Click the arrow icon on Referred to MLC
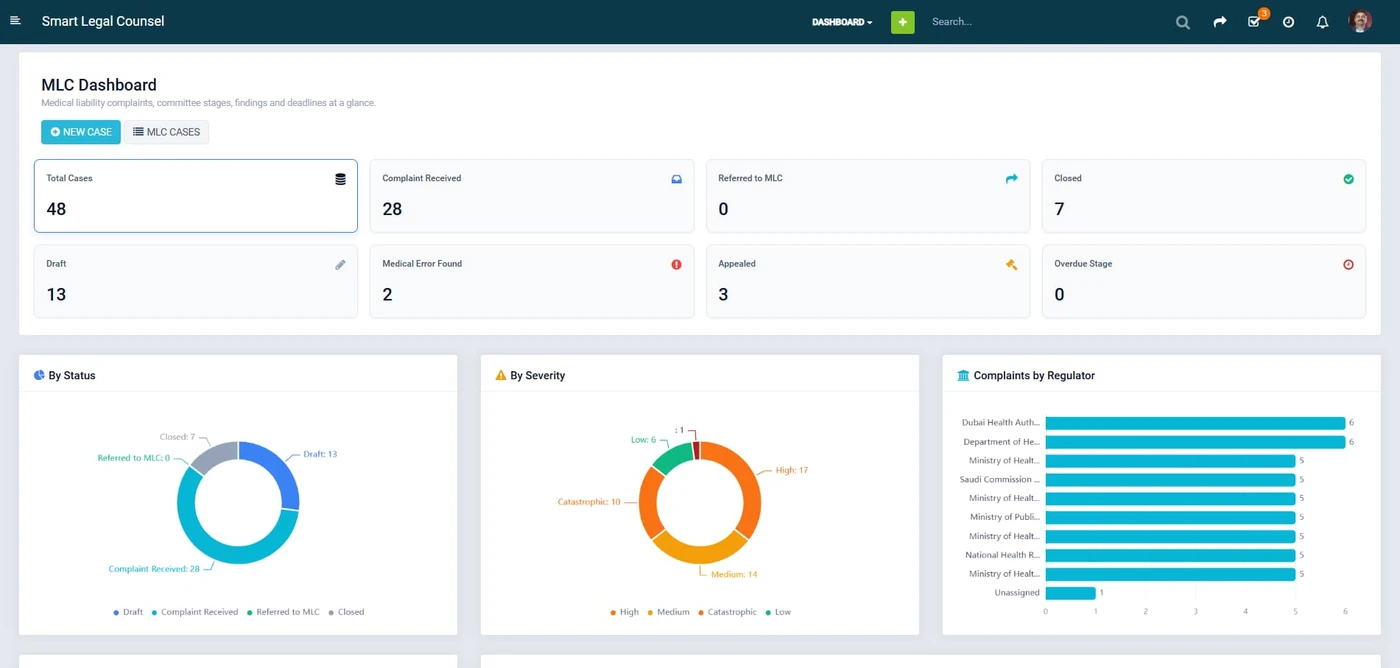Viewport: 1400px width, 668px height. (x=1011, y=179)
